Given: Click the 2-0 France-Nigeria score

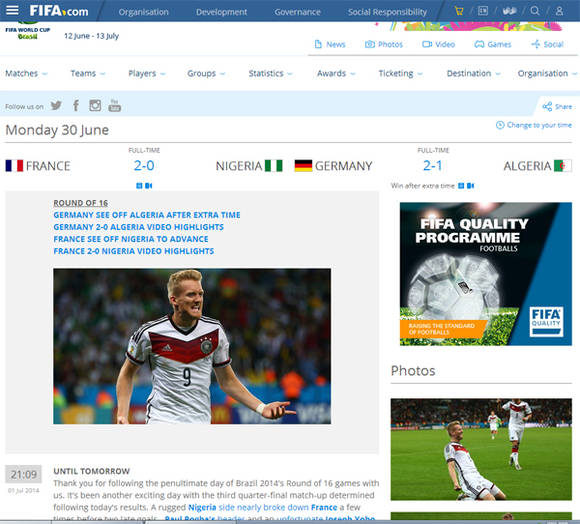Looking at the screenshot, I should coord(144,166).
